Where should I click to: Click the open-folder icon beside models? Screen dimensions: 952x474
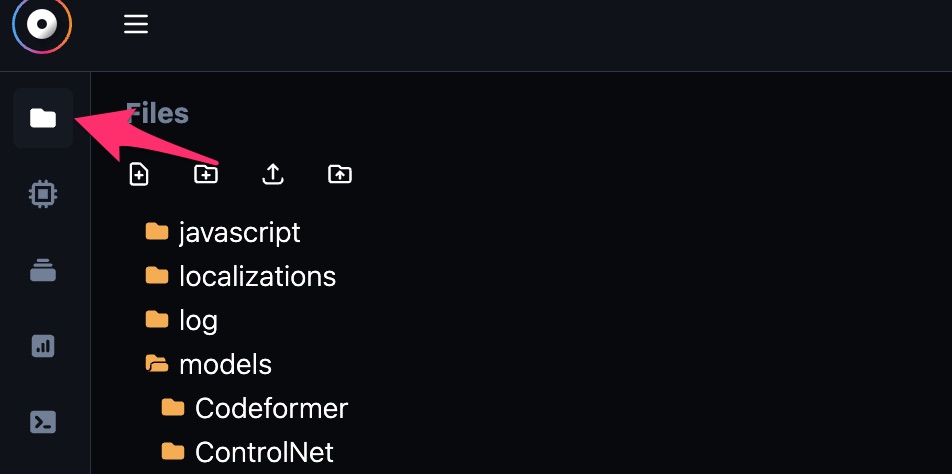tap(157, 364)
